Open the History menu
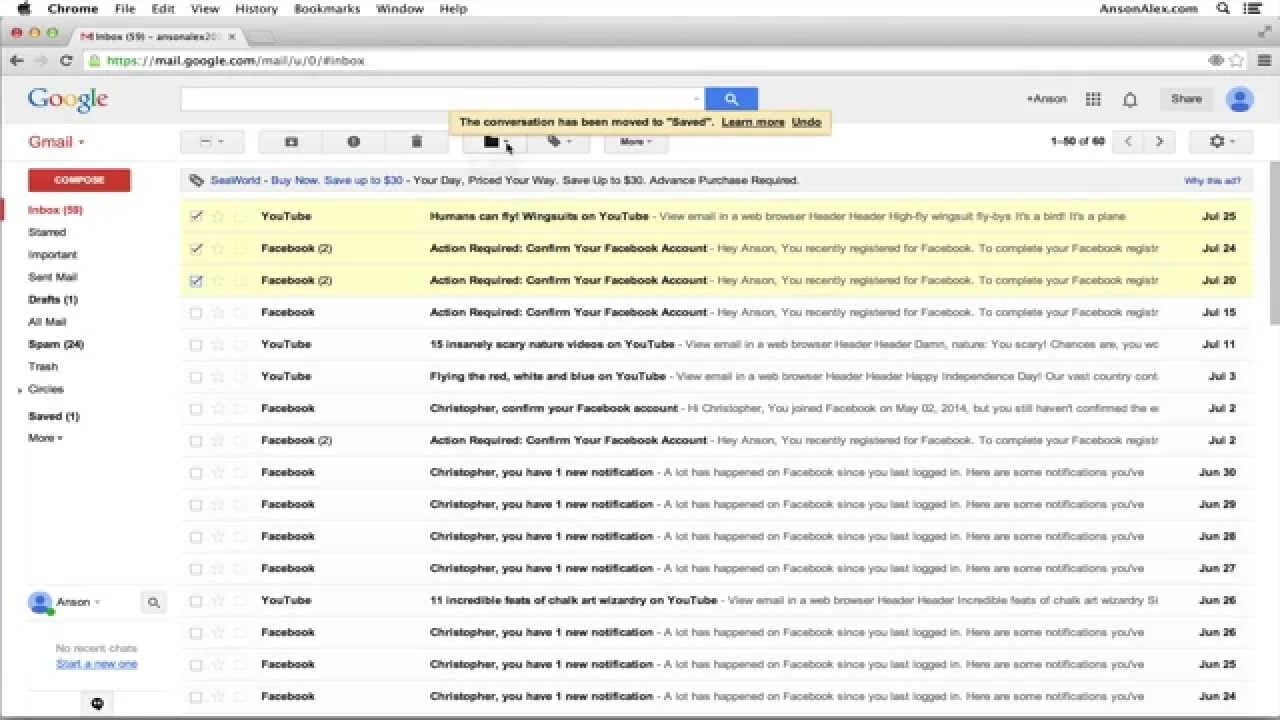 coord(256,9)
